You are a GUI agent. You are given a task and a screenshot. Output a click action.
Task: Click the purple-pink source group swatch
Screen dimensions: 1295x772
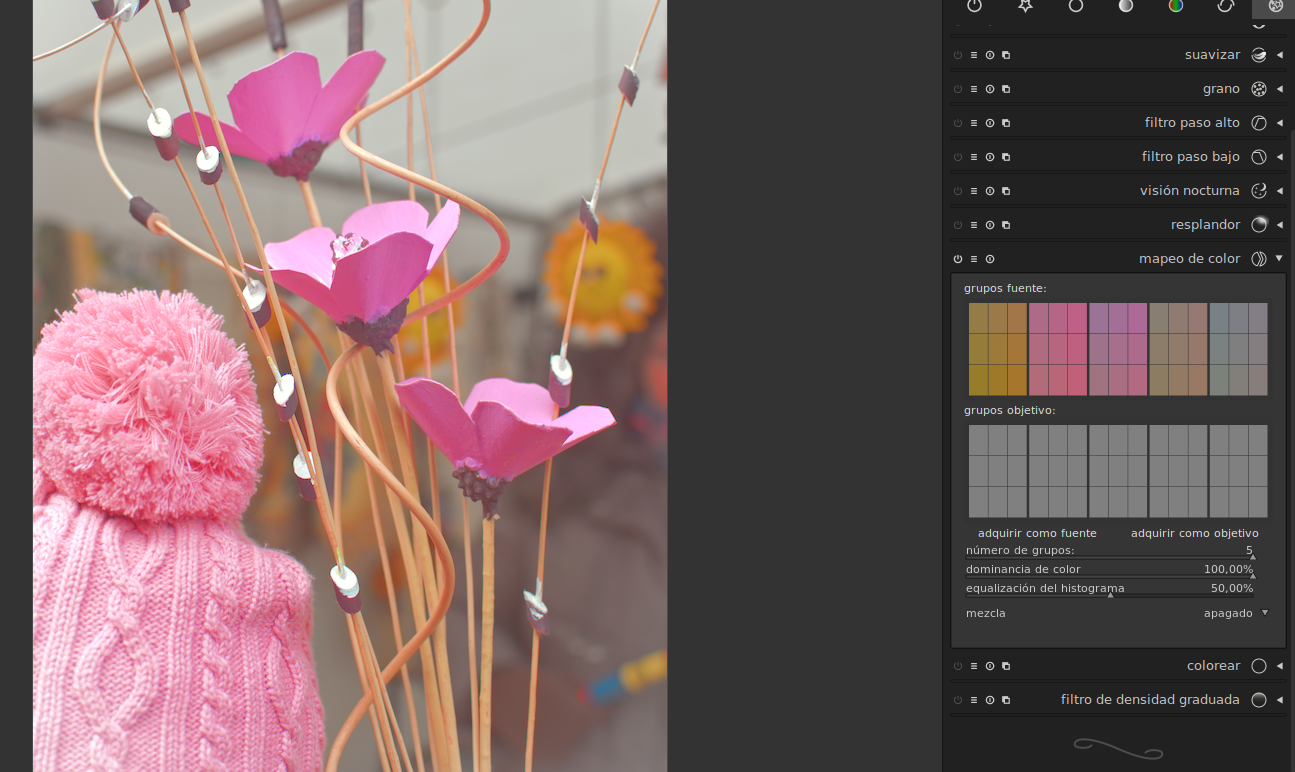pyautogui.click(x=1118, y=349)
